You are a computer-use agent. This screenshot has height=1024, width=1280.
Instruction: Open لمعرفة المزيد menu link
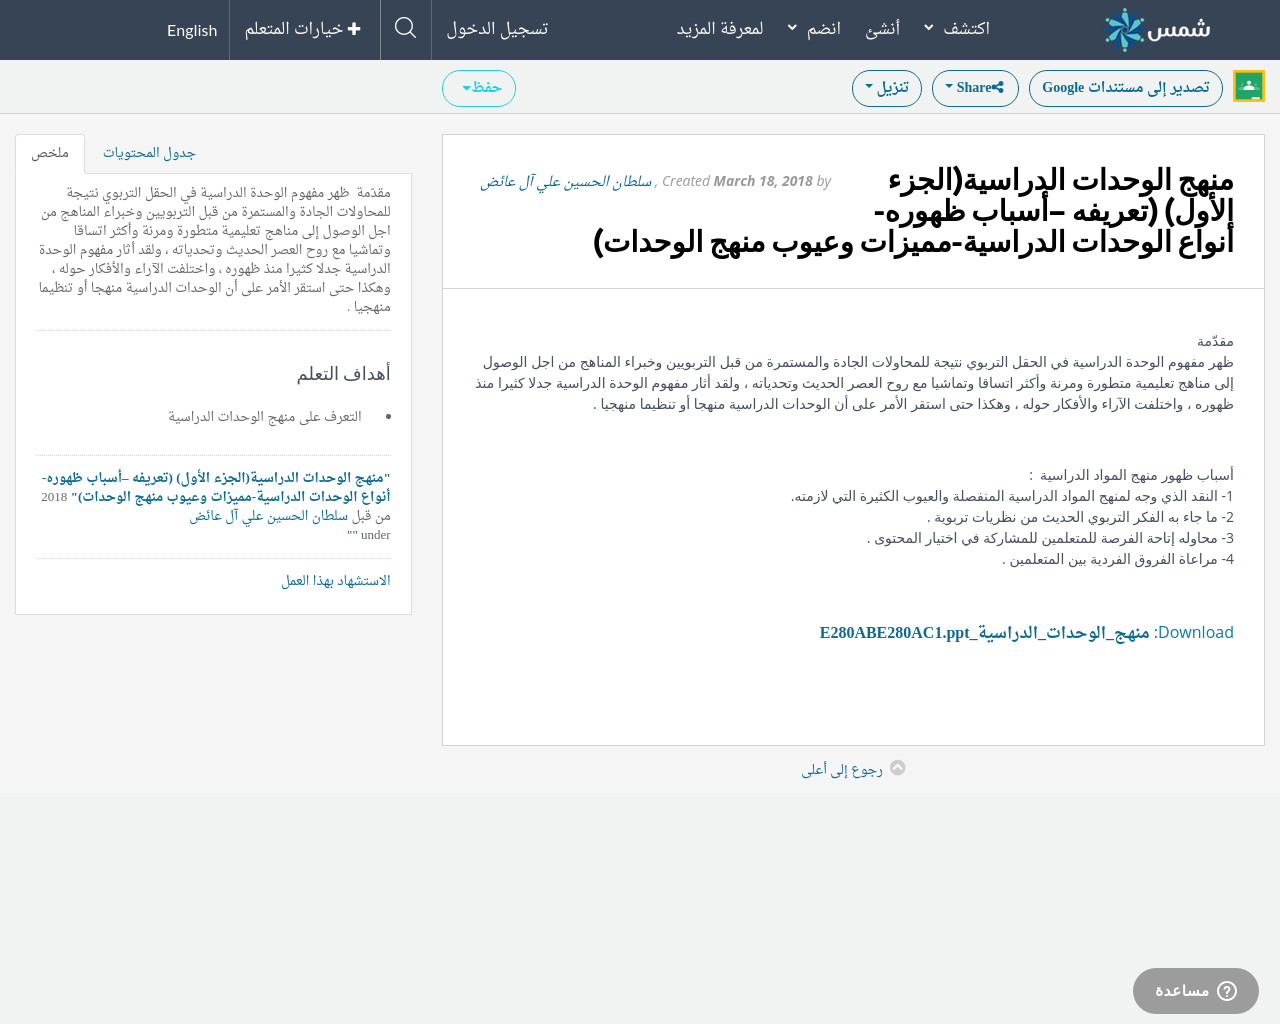pos(720,29)
